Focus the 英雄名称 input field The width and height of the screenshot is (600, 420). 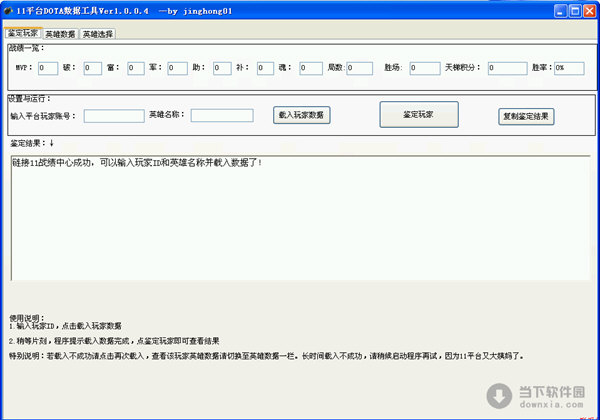point(222,116)
